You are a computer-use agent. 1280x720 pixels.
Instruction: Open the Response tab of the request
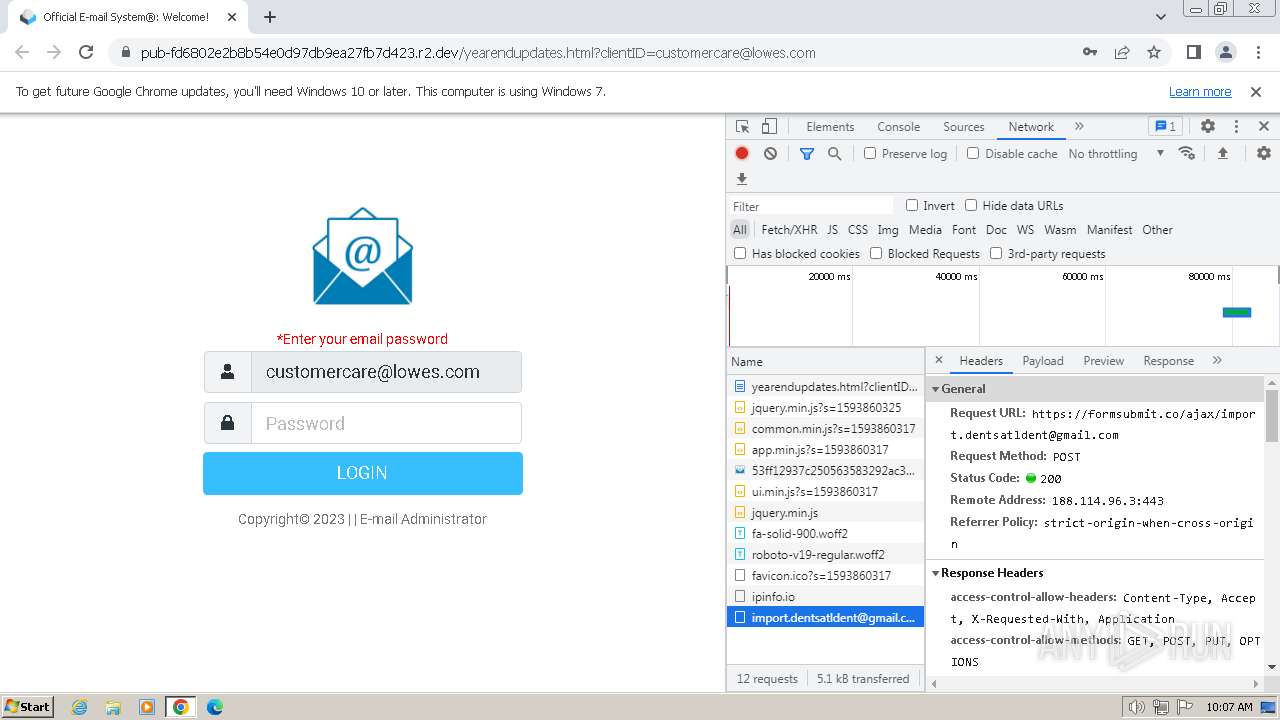[x=1168, y=360]
